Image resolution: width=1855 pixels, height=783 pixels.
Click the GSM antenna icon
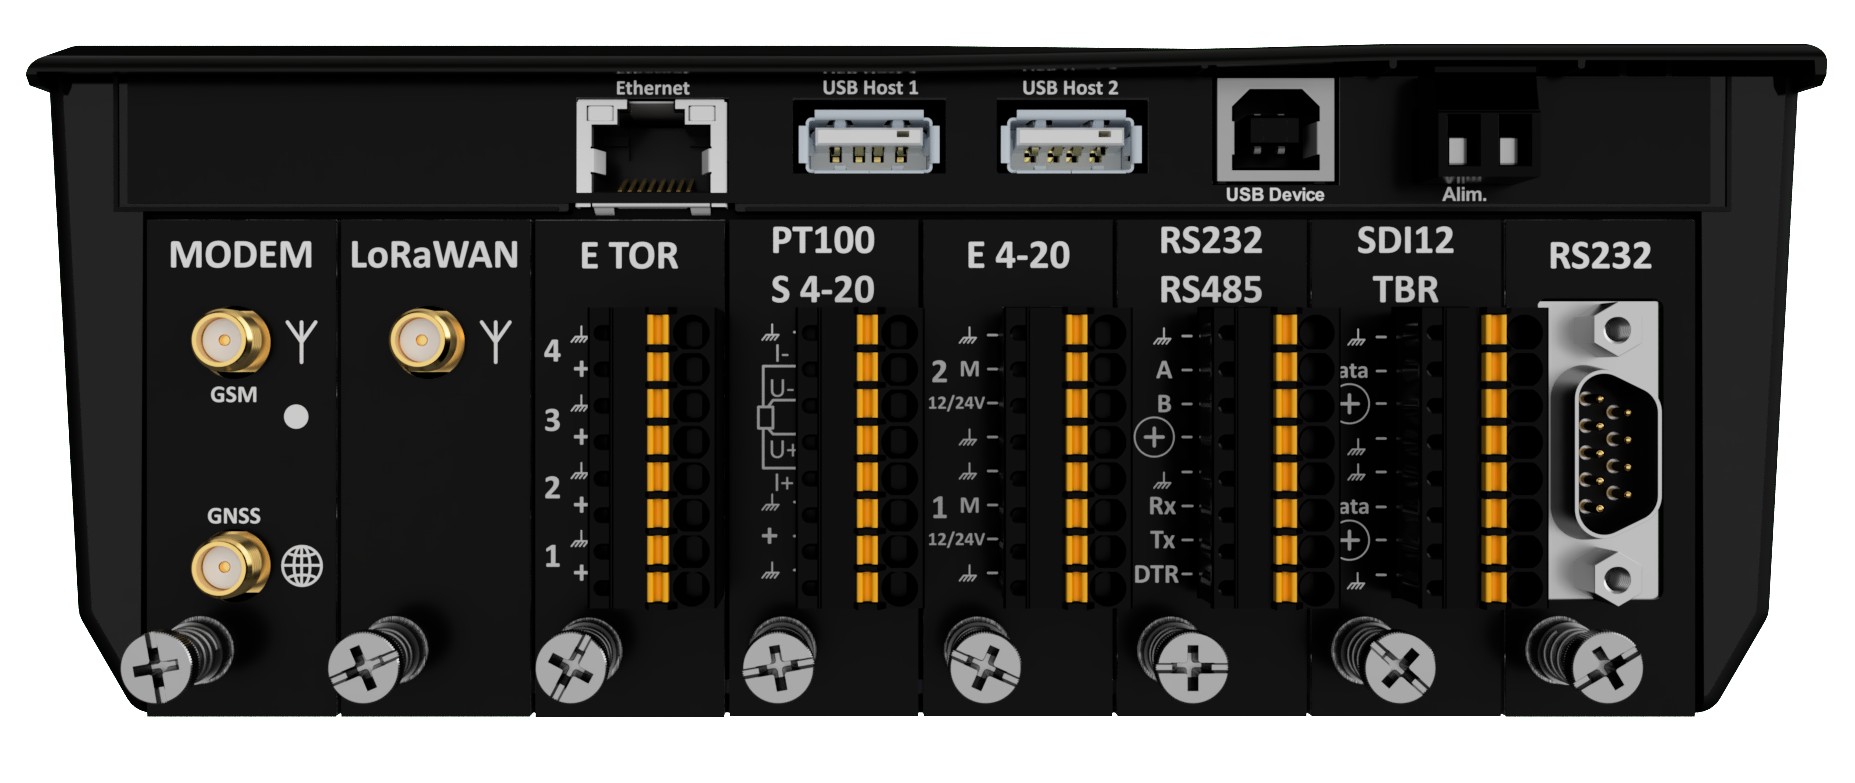[301, 340]
